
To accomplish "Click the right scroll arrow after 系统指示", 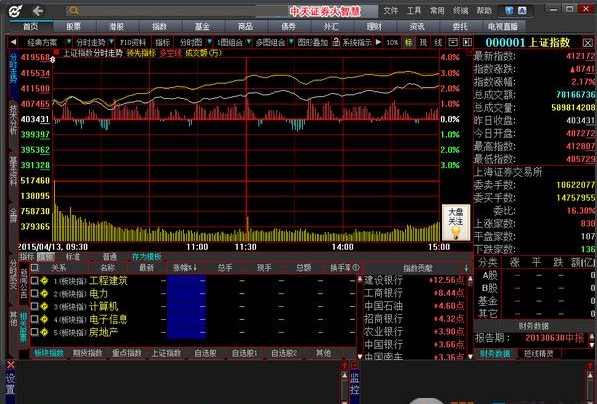I will (378, 42).
